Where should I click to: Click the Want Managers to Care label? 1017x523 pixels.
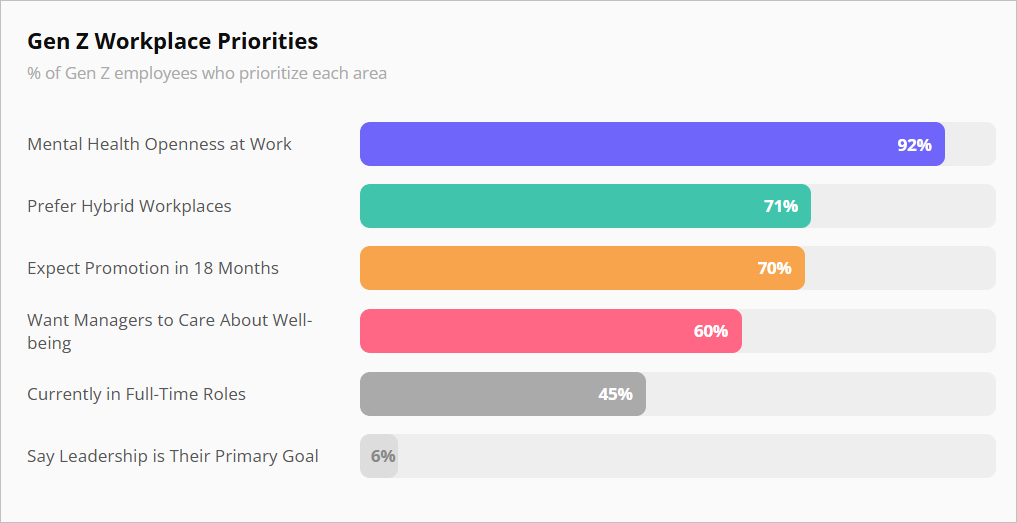tap(170, 331)
